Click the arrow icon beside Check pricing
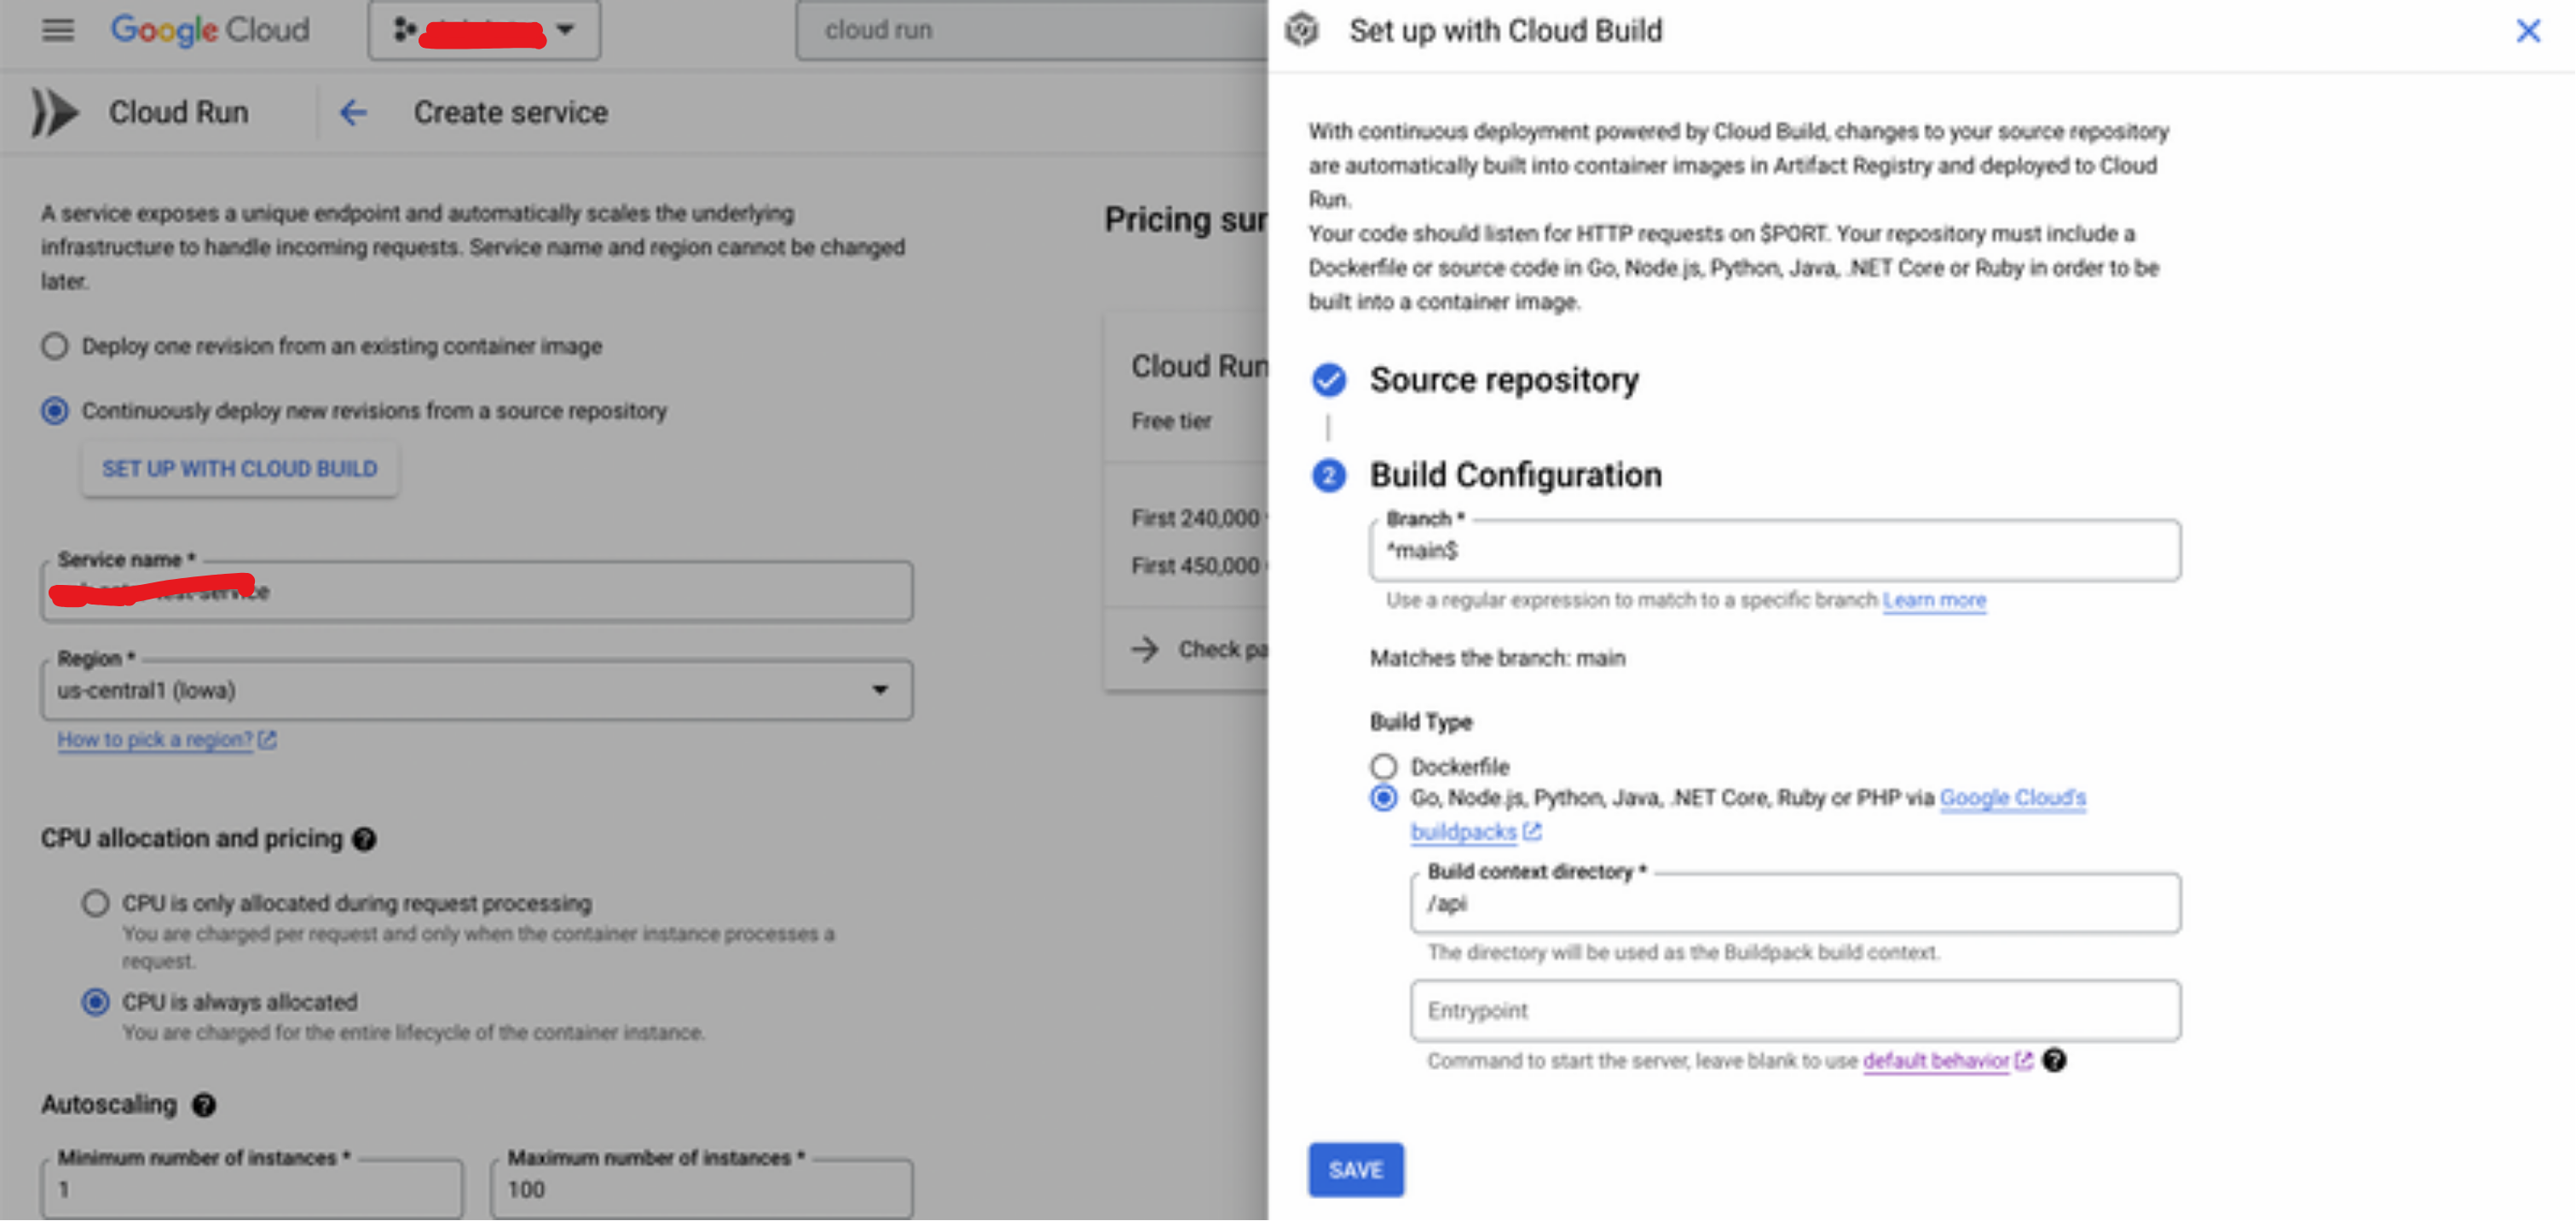 coord(1145,649)
